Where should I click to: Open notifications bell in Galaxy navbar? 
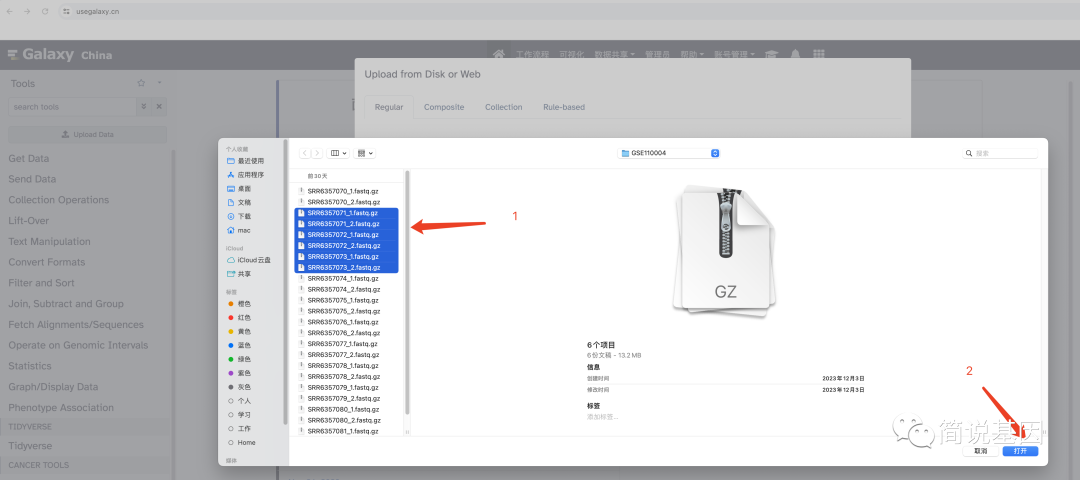coord(795,54)
